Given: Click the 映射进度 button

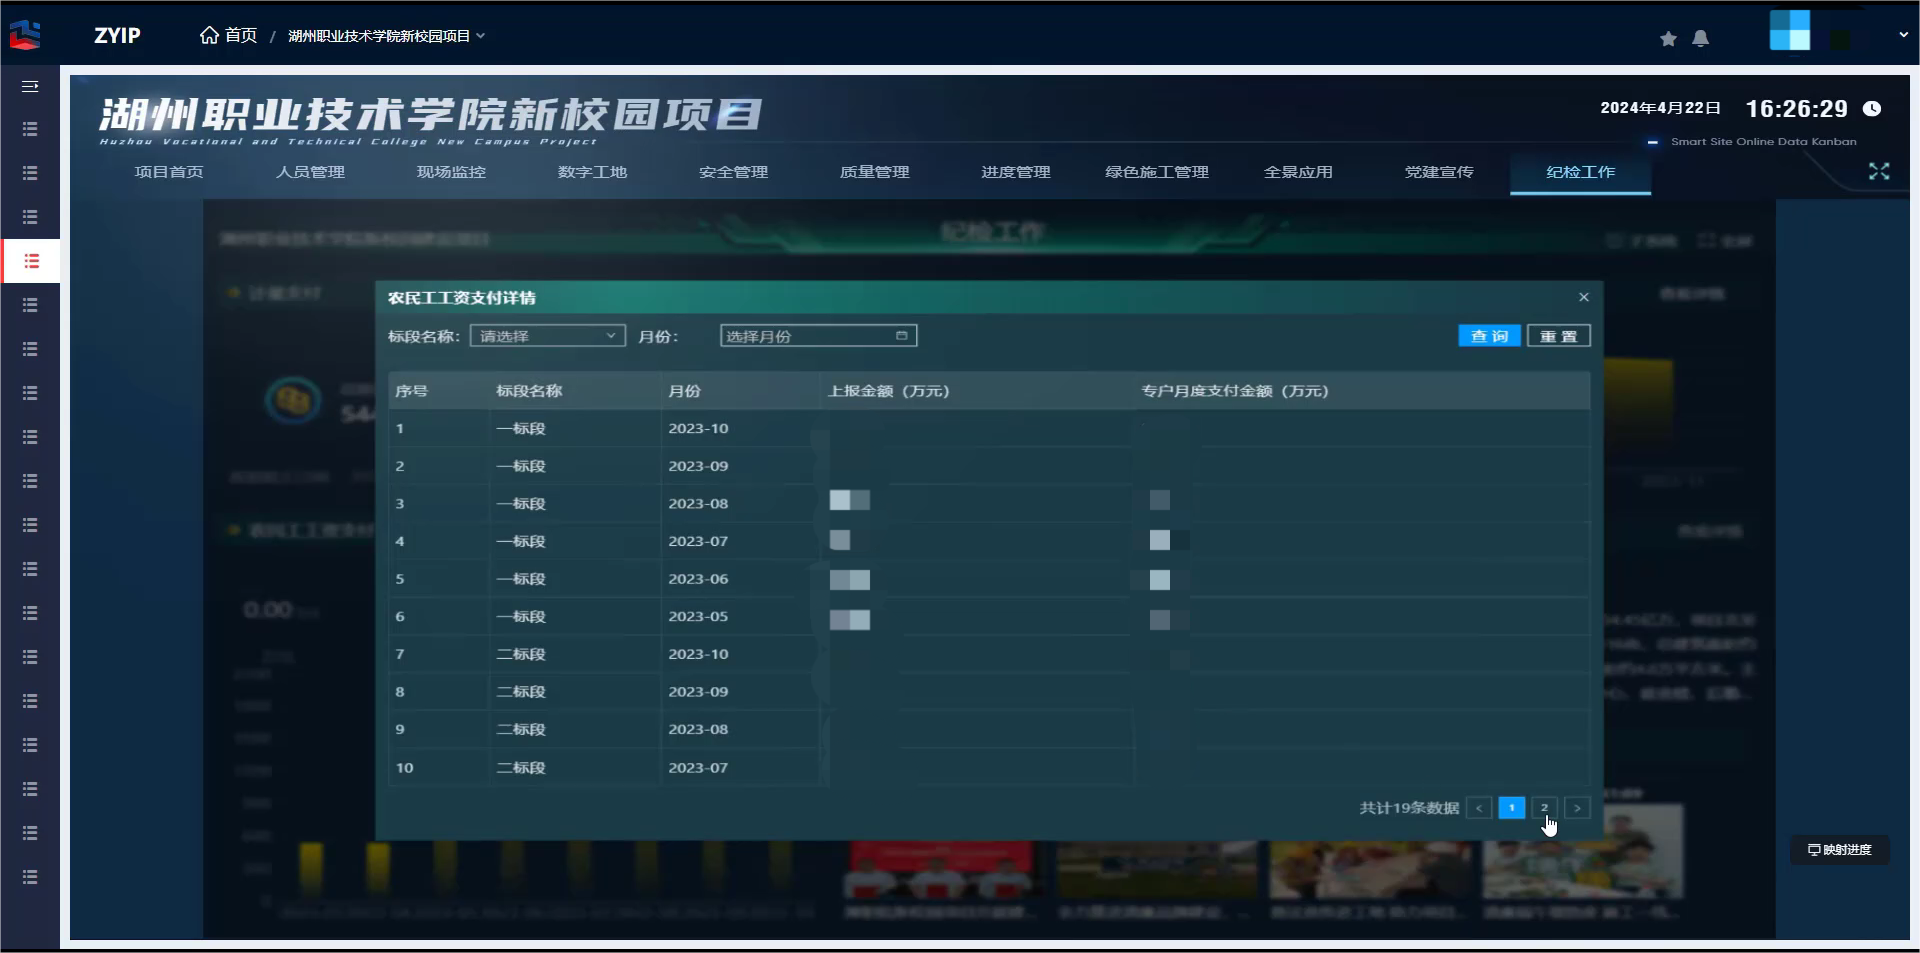Looking at the screenshot, I should [1839, 850].
